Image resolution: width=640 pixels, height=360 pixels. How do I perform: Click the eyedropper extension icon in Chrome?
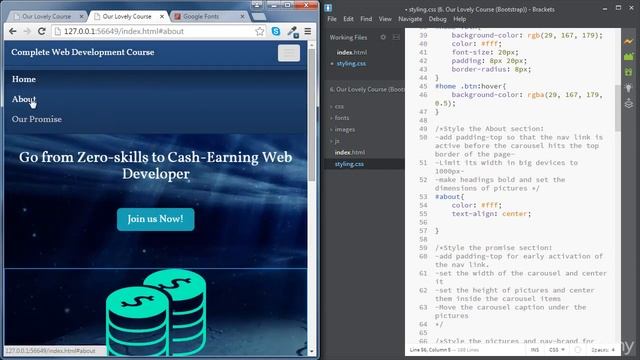pyautogui.click(x=292, y=31)
